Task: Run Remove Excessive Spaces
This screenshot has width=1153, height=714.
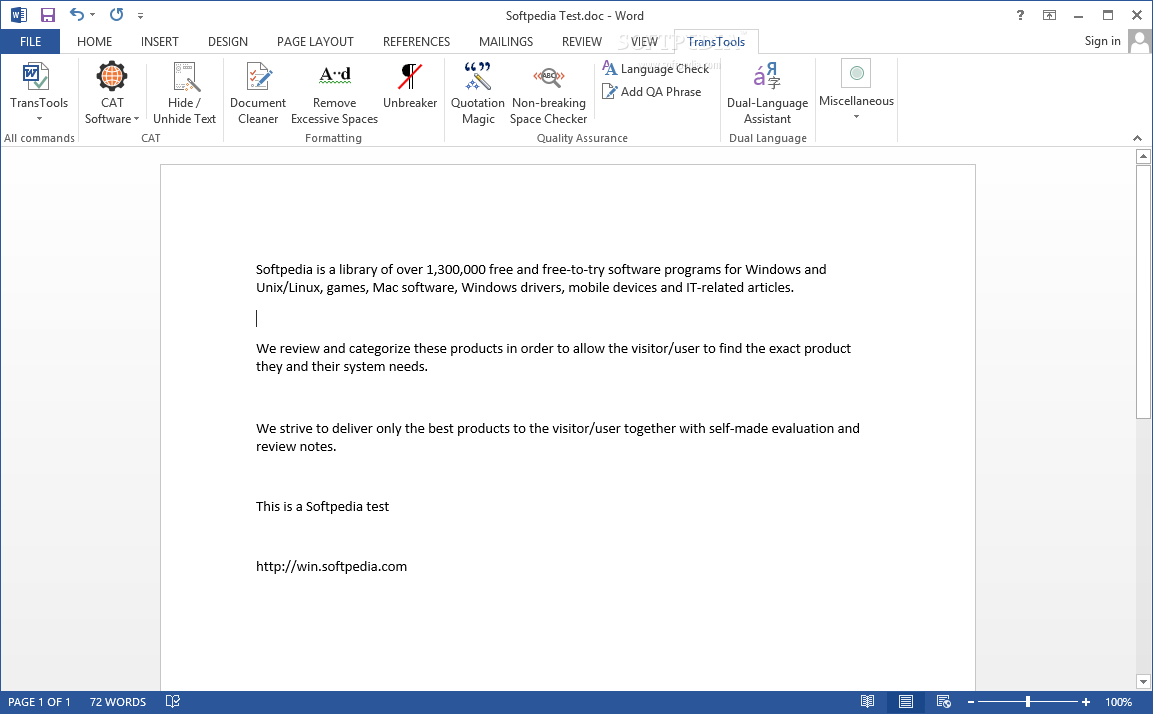Action: pos(335,93)
